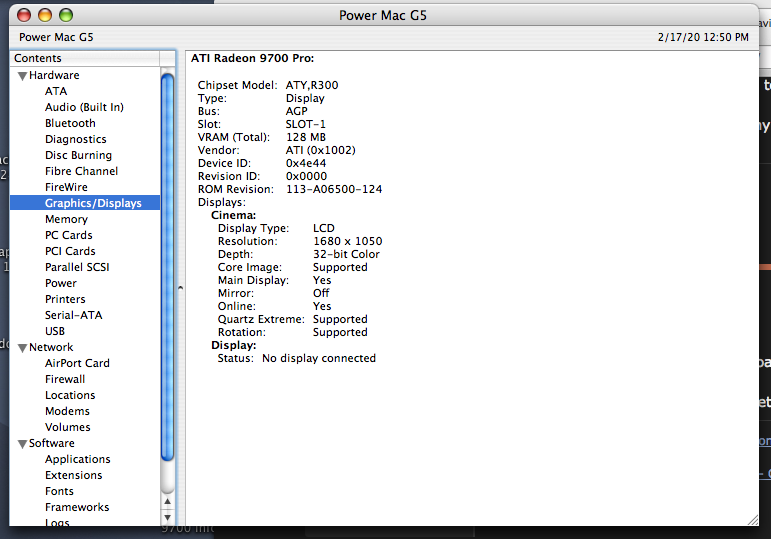Select PC Cards entry
The height and width of the screenshot is (539, 771).
pos(69,235)
